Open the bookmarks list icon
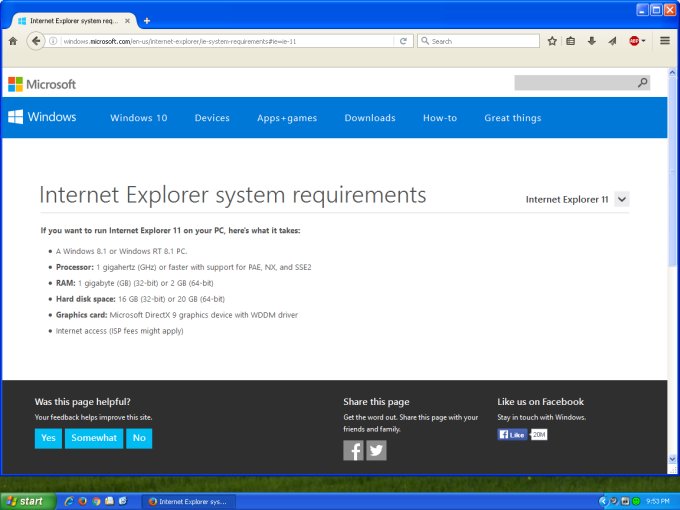 pos(571,41)
